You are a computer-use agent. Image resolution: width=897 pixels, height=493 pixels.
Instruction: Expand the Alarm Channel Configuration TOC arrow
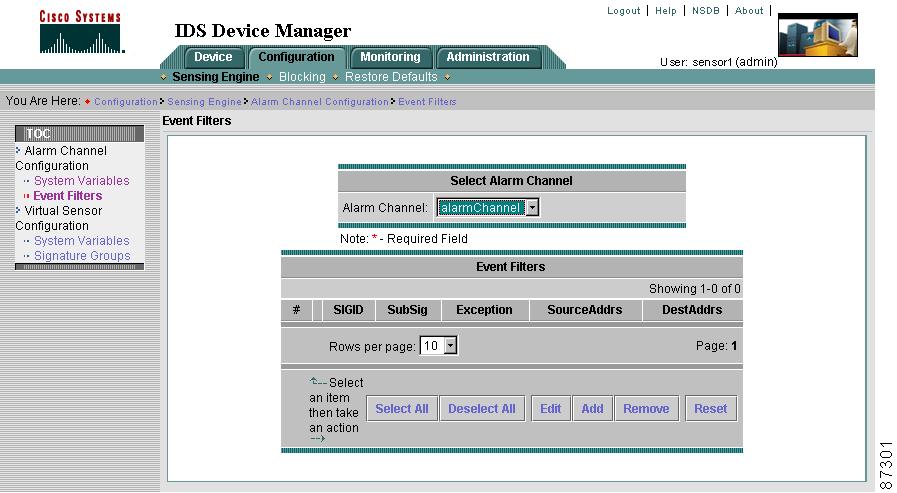pyautogui.click(x=18, y=150)
